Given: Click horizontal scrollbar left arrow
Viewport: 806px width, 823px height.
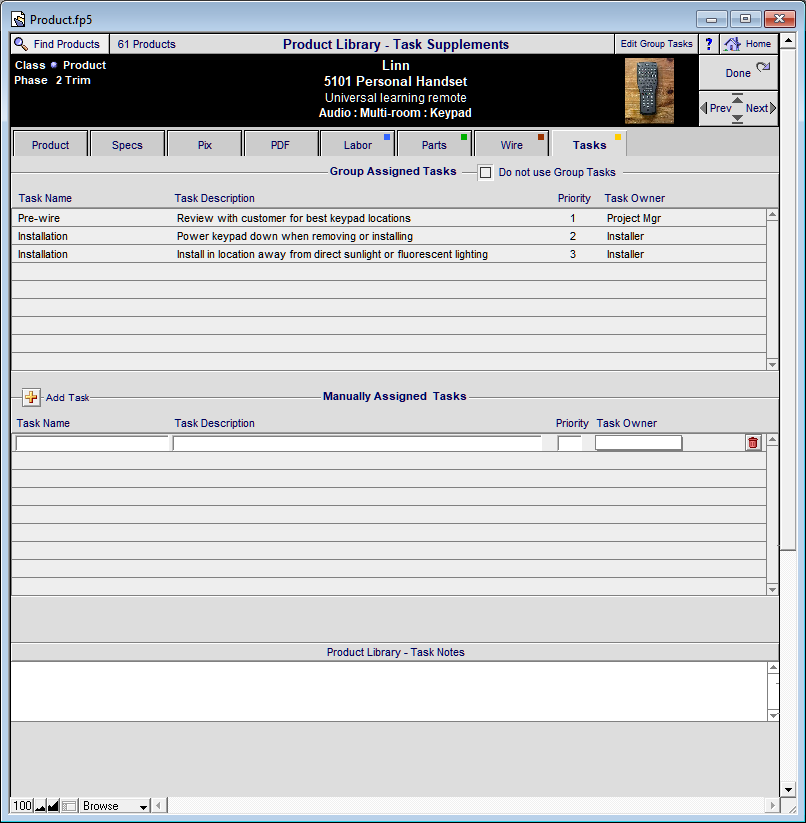Looking at the screenshot, I should click(159, 805).
